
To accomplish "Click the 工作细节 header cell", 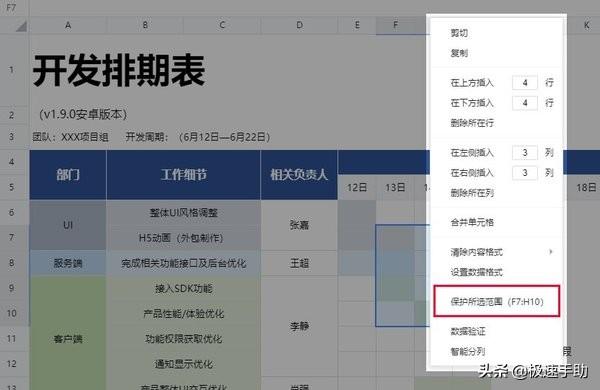I will click(x=184, y=175).
